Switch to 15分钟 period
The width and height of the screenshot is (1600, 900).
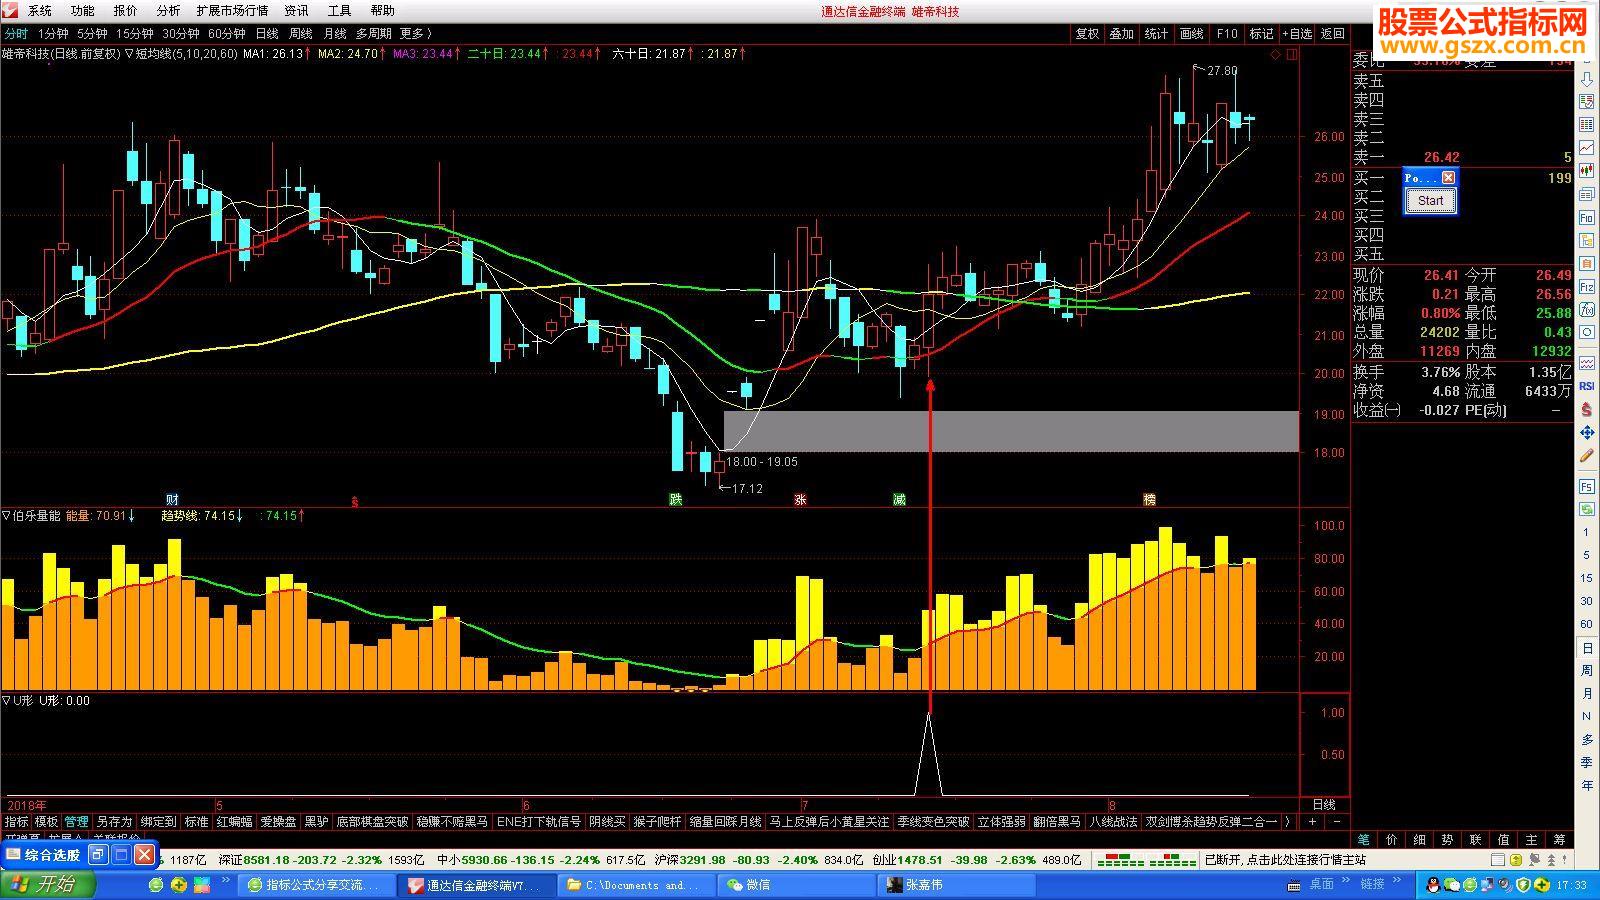point(135,34)
